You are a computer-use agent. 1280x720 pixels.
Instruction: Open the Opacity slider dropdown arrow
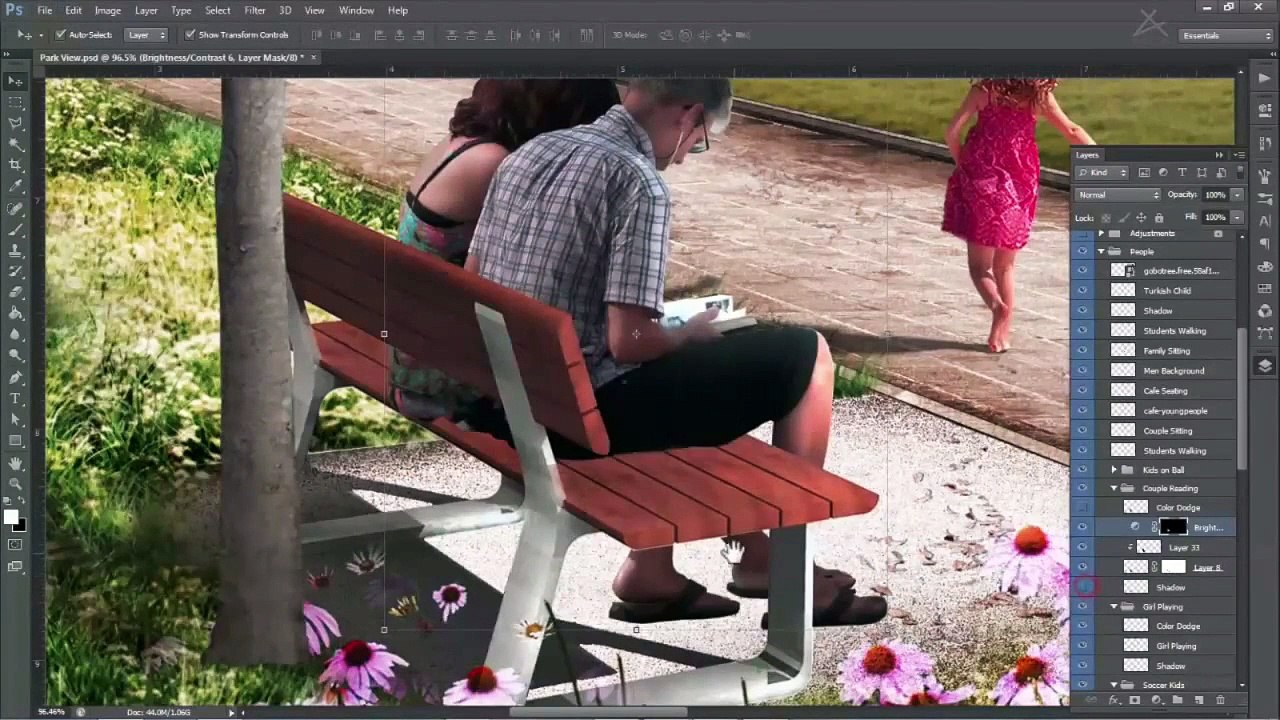click(x=1237, y=195)
